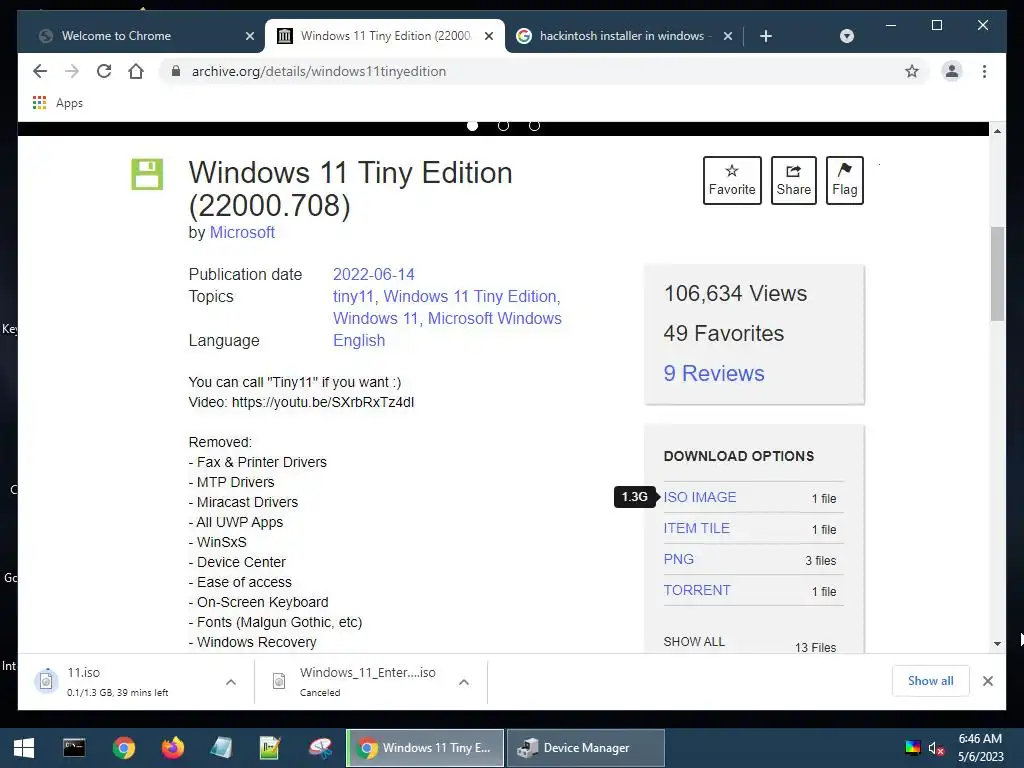1024x768 pixels.
Task: Download the ISO IMAGE option
Action: (x=699, y=497)
